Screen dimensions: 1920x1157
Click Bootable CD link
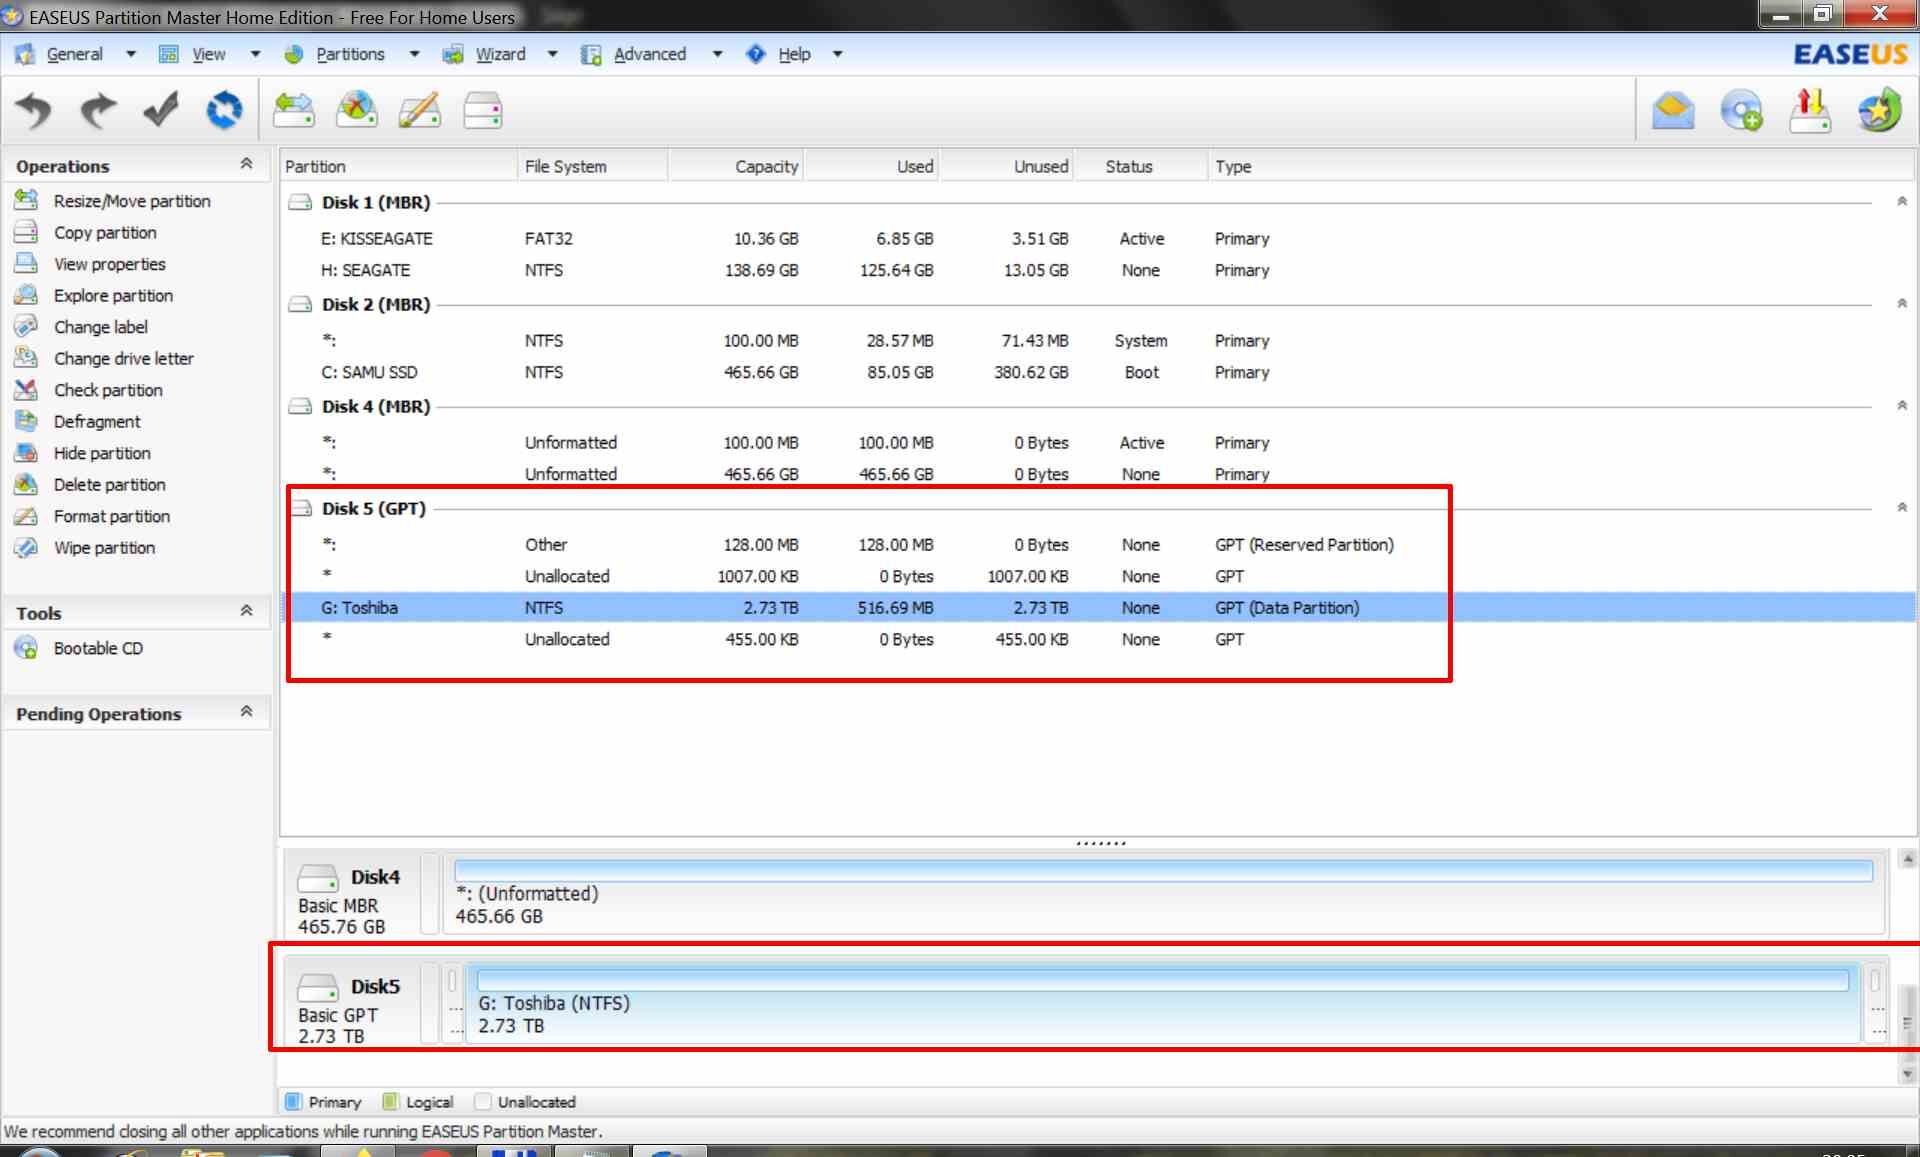click(x=98, y=648)
